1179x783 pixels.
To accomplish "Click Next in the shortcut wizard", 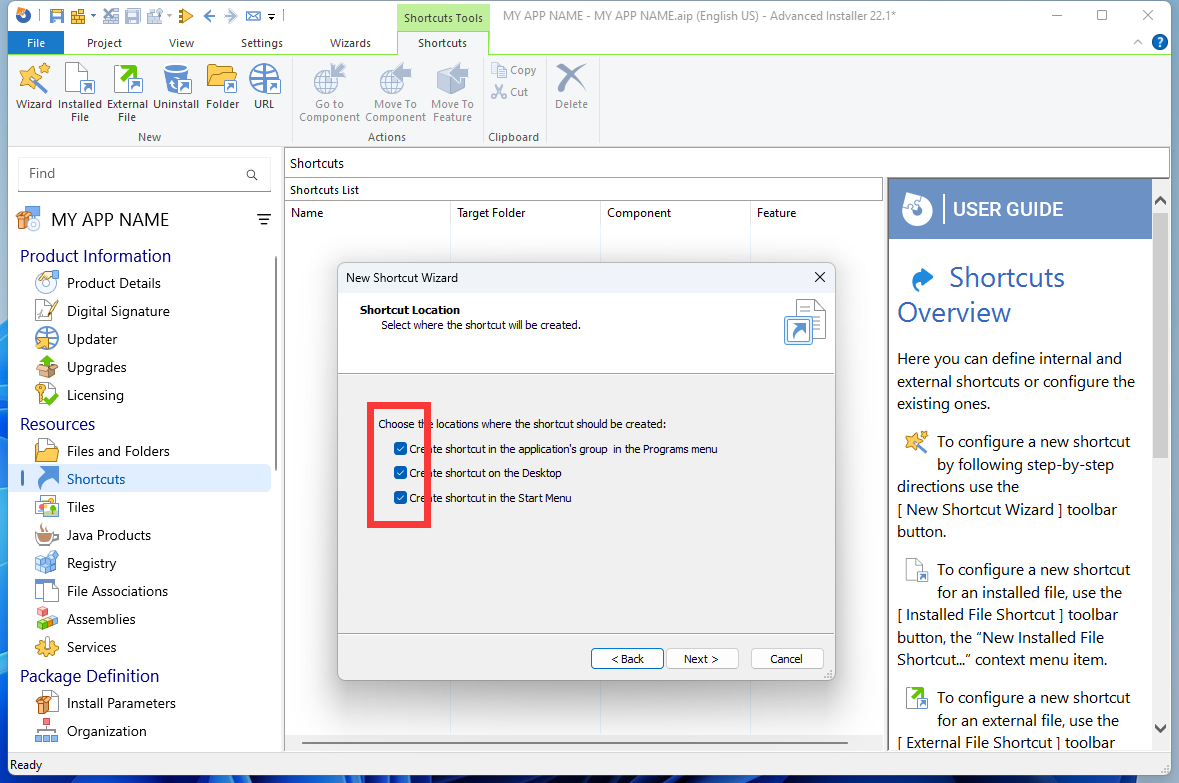I will [x=701, y=659].
